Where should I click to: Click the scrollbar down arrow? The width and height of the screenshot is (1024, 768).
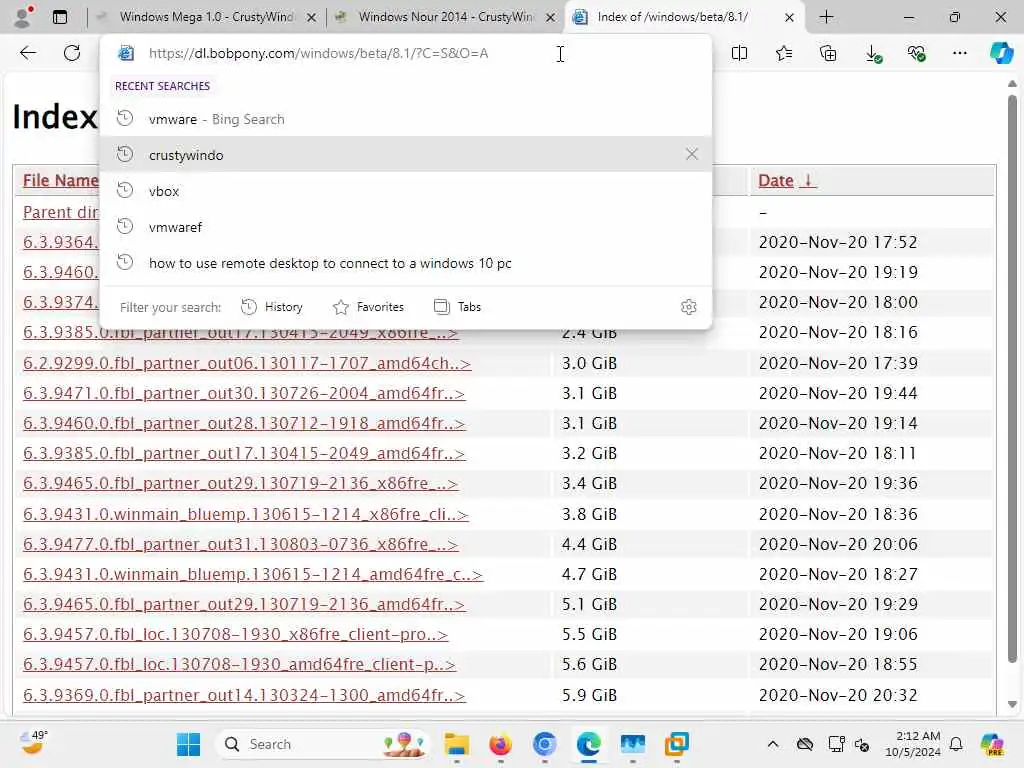pos(1012,705)
